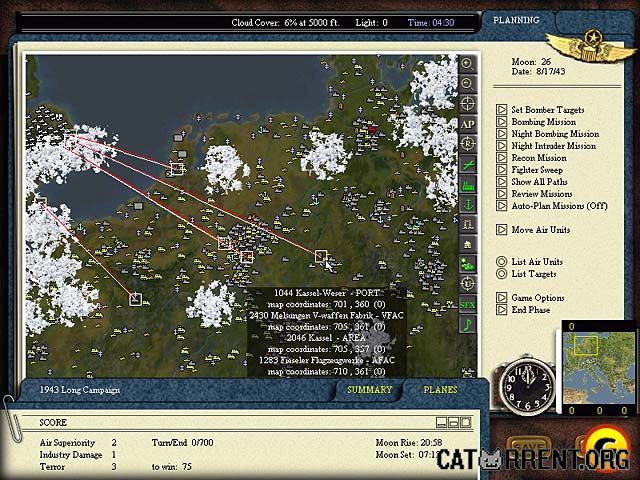Toggle the AP map filter button
The width and height of the screenshot is (640, 480).
[x=467, y=124]
